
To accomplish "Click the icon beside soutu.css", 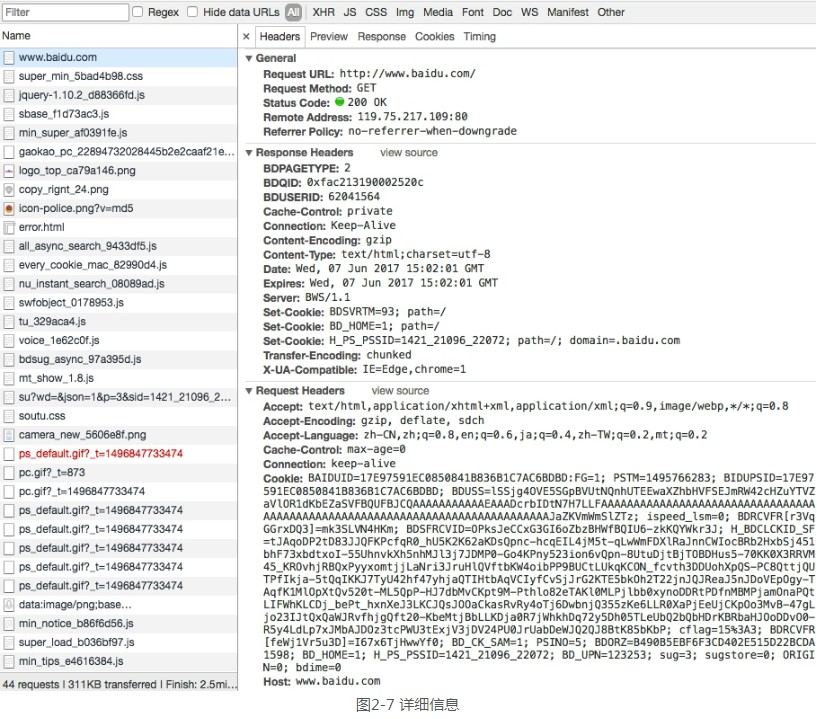I will [x=9, y=416].
